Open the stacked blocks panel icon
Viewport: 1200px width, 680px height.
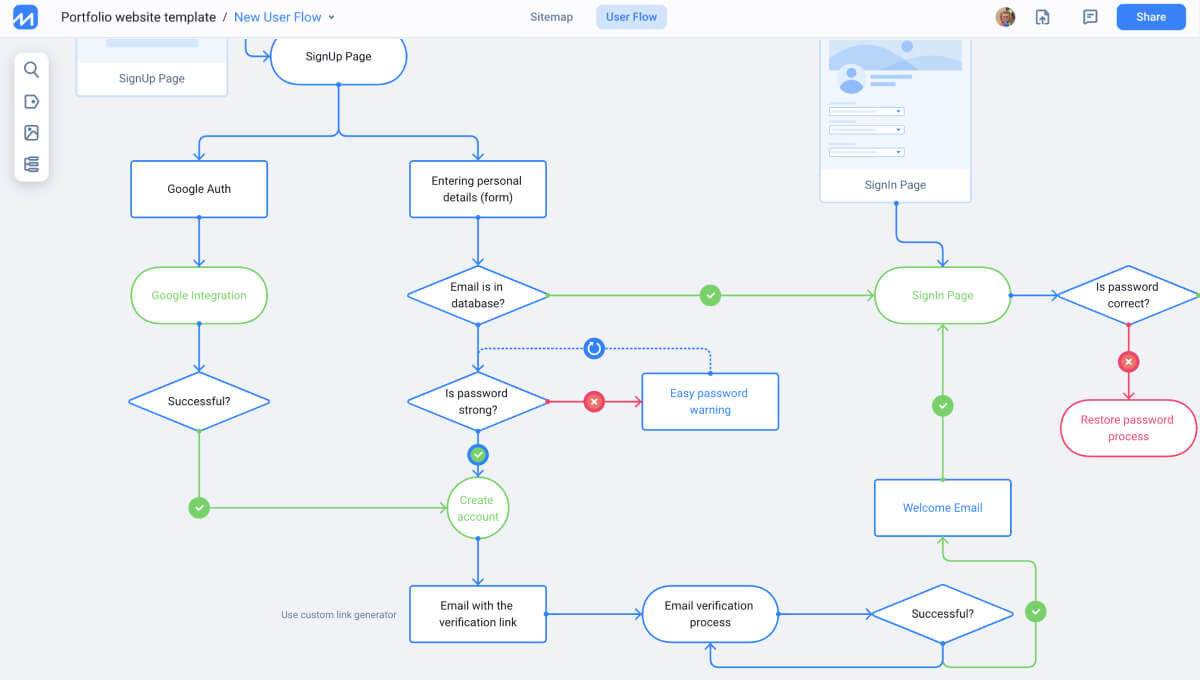tap(31, 164)
